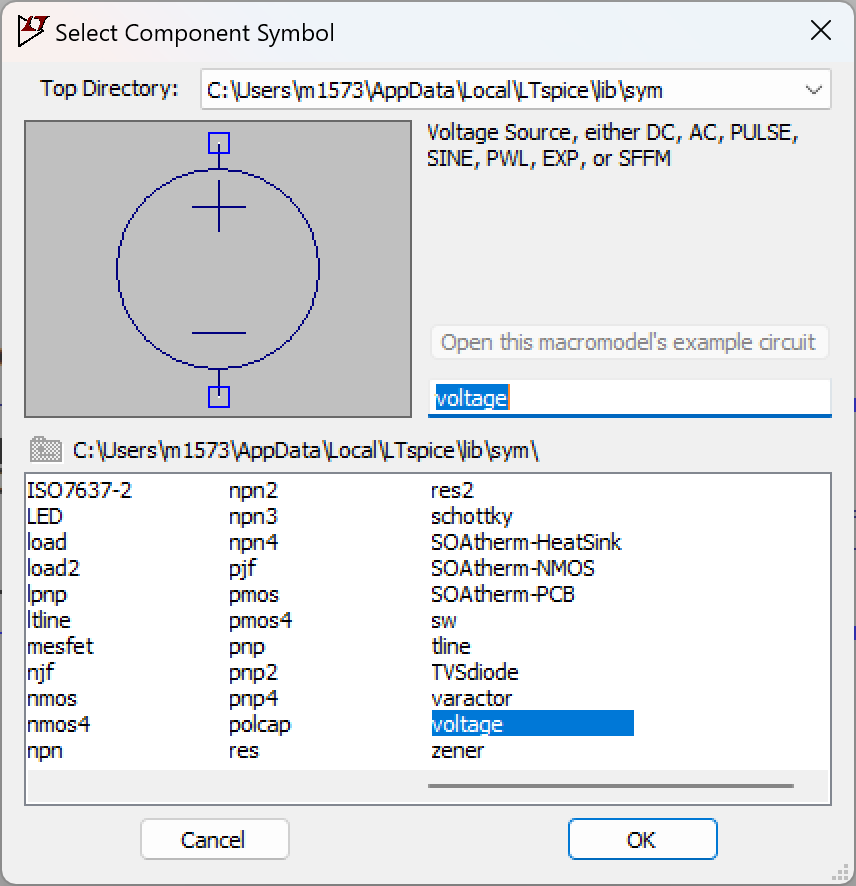
Task: Click the folder icon beside the directory path
Action: 44,449
